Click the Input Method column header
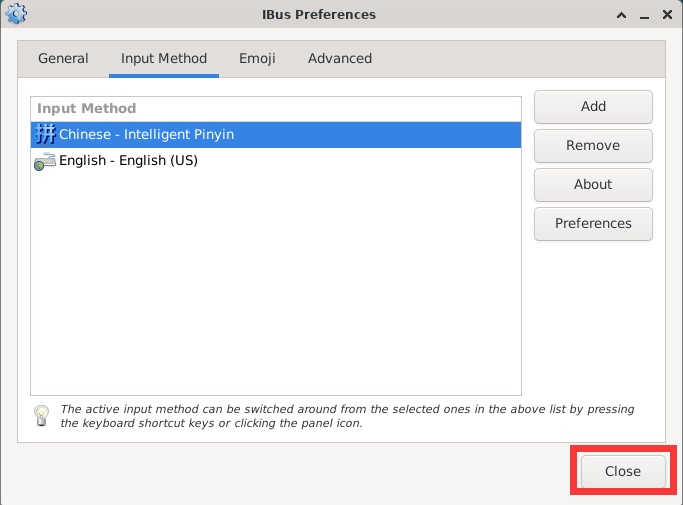This screenshot has width=683, height=505. (87, 108)
